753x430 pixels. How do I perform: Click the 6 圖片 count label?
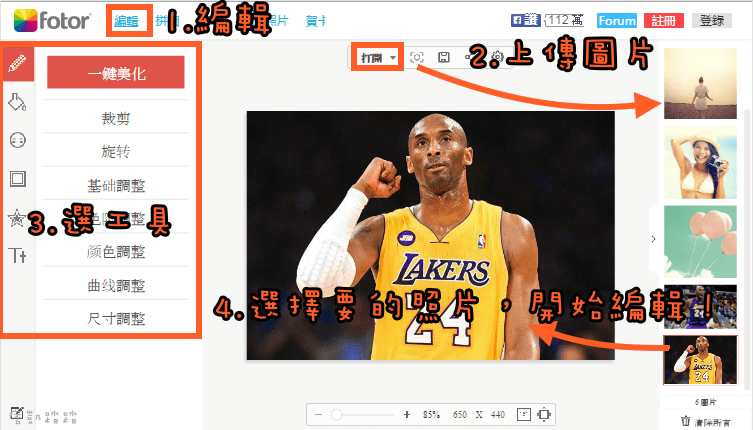click(705, 402)
